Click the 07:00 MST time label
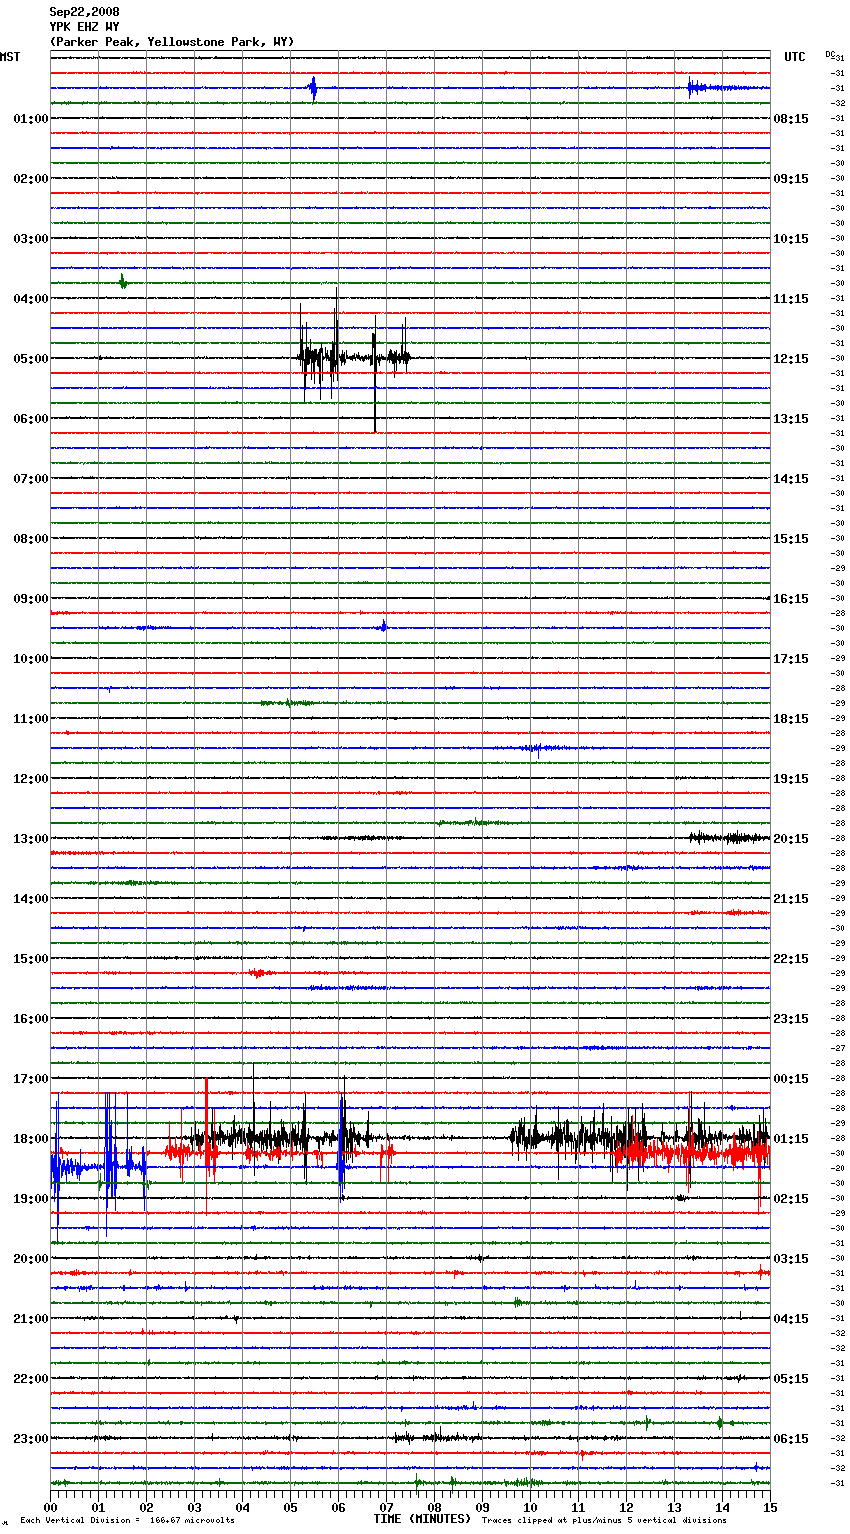The image size is (850, 1534). [31, 479]
